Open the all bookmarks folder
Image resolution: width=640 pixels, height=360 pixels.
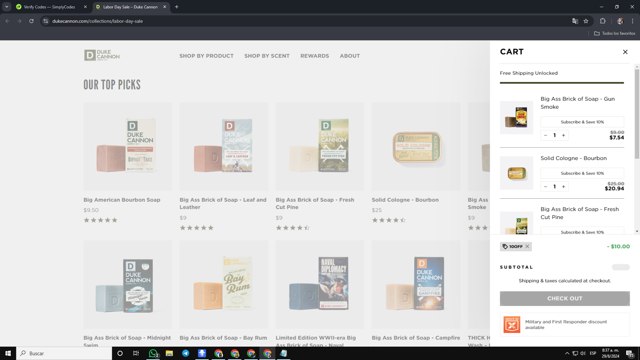coord(614,33)
